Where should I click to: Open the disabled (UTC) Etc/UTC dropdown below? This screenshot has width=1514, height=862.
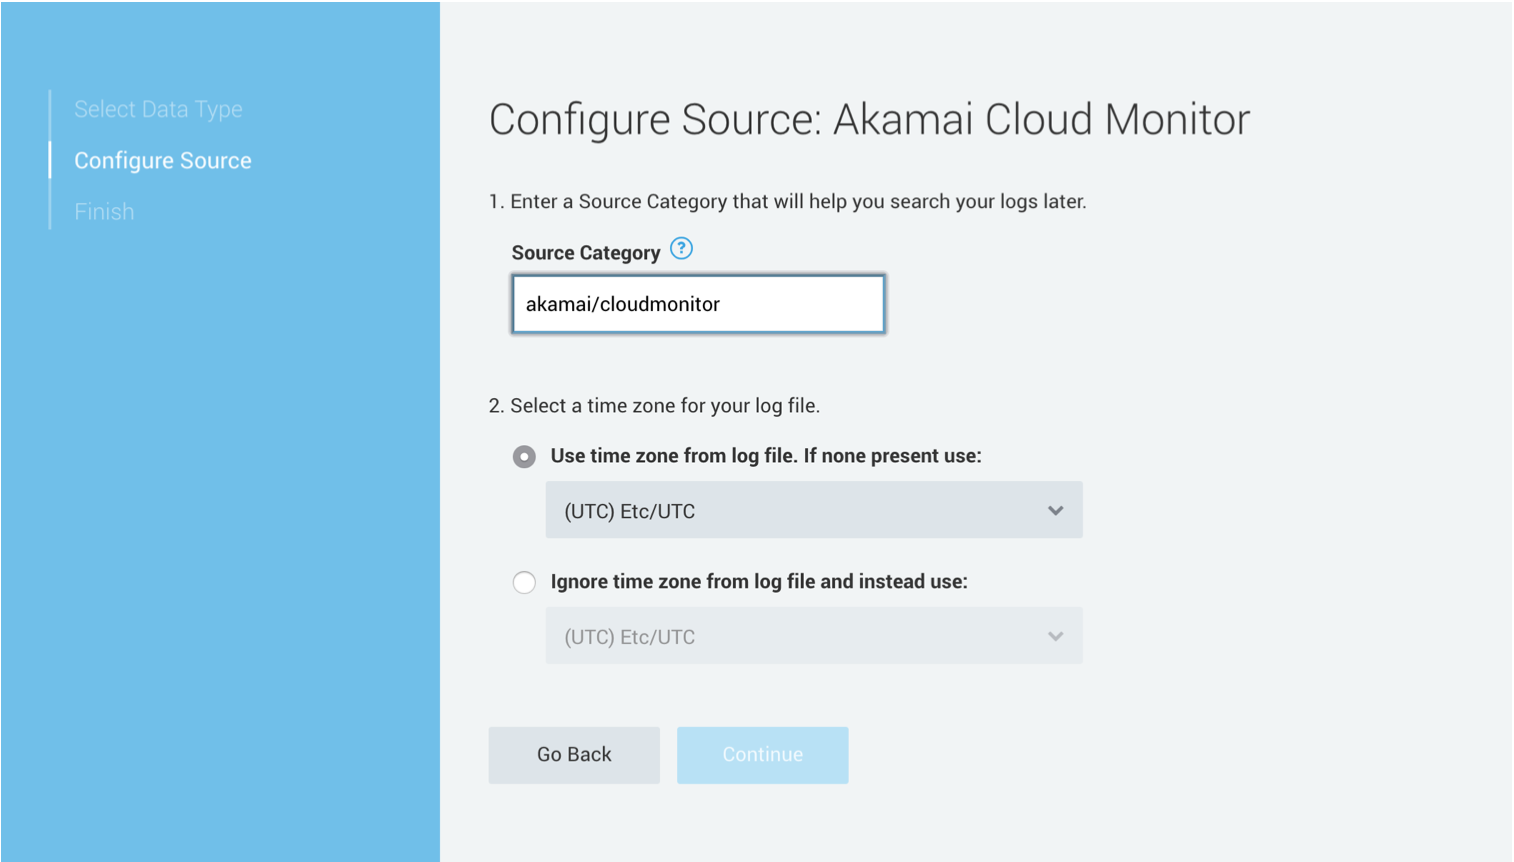point(814,636)
